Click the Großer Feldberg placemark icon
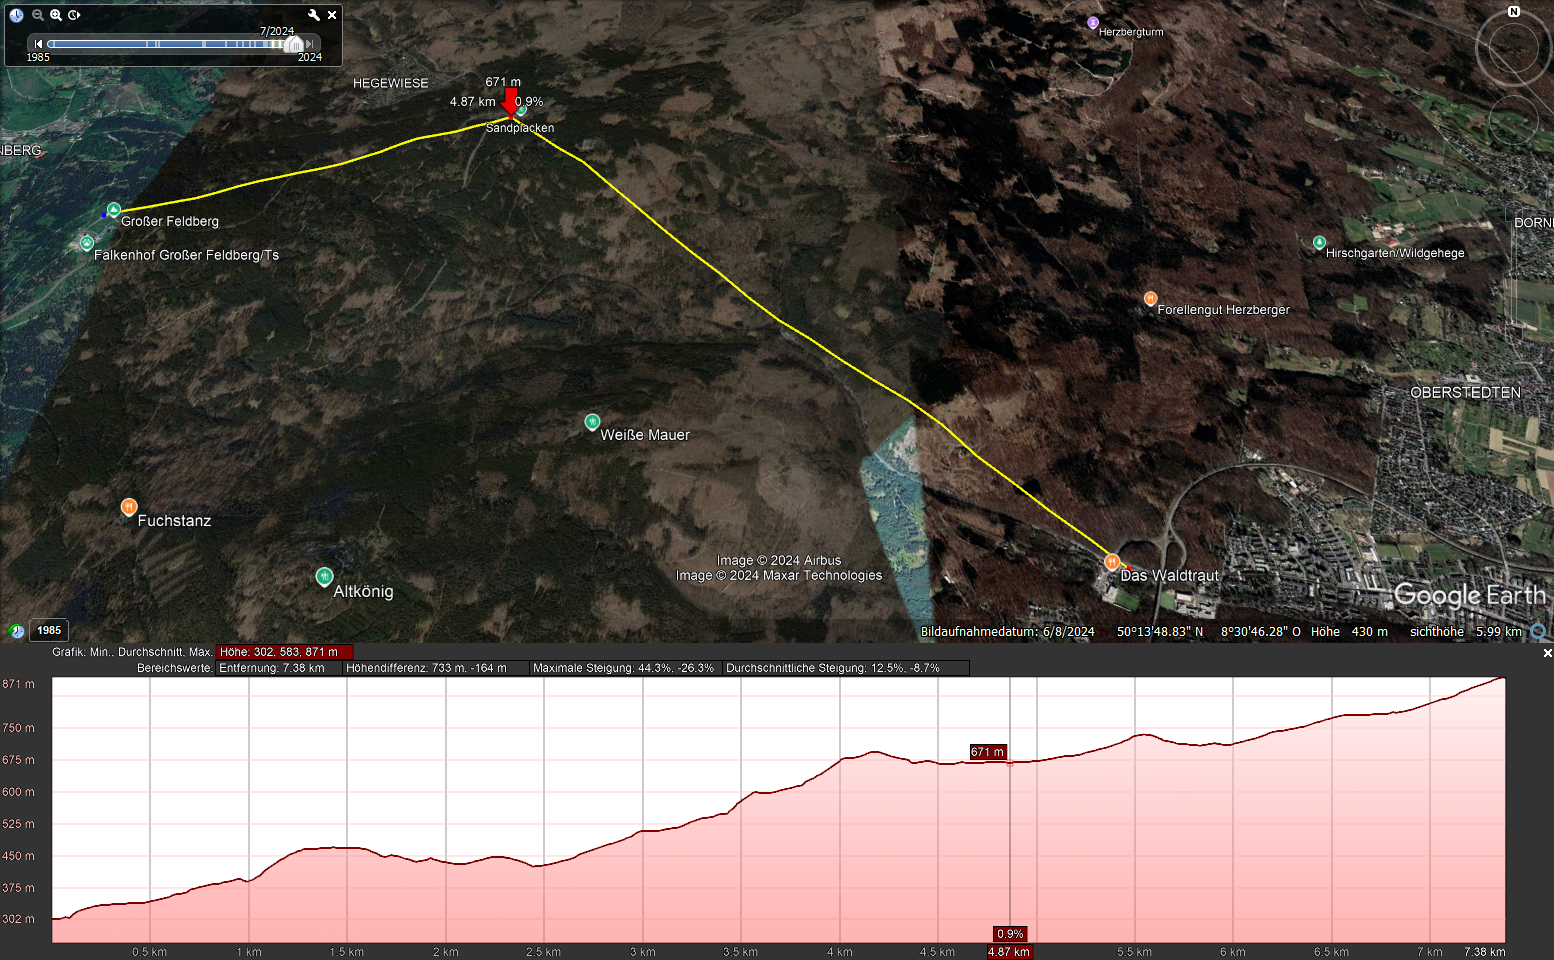The width and height of the screenshot is (1554, 960). [x=114, y=210]
